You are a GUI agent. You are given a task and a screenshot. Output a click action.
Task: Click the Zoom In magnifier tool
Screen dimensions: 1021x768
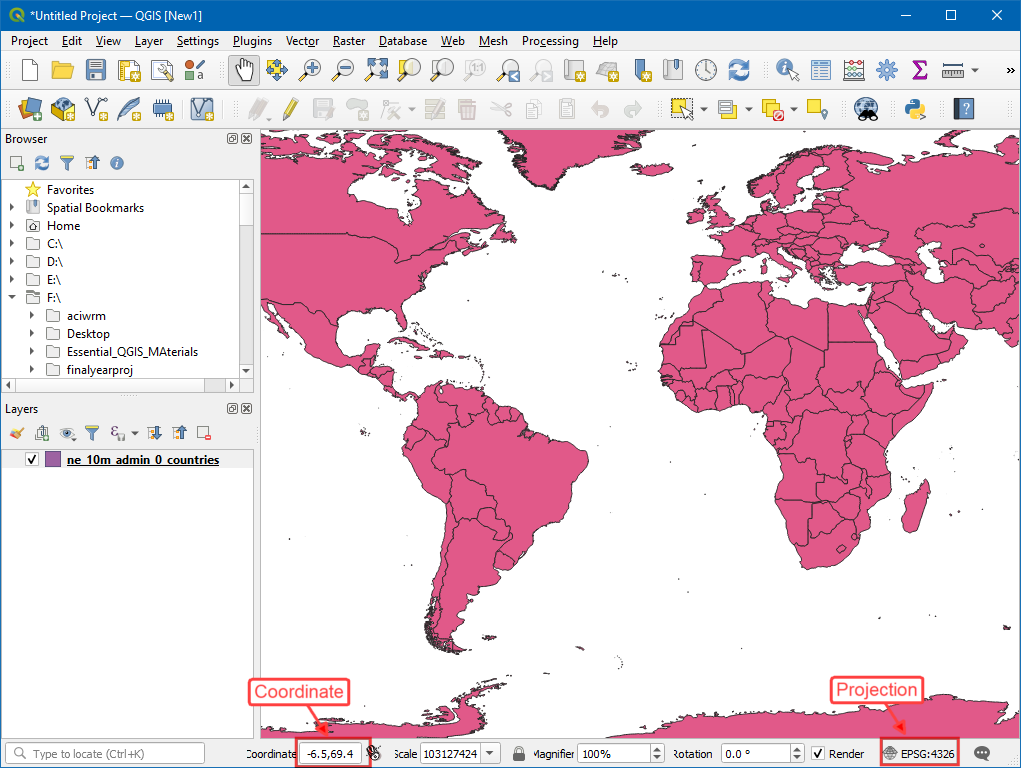[310, 70]
